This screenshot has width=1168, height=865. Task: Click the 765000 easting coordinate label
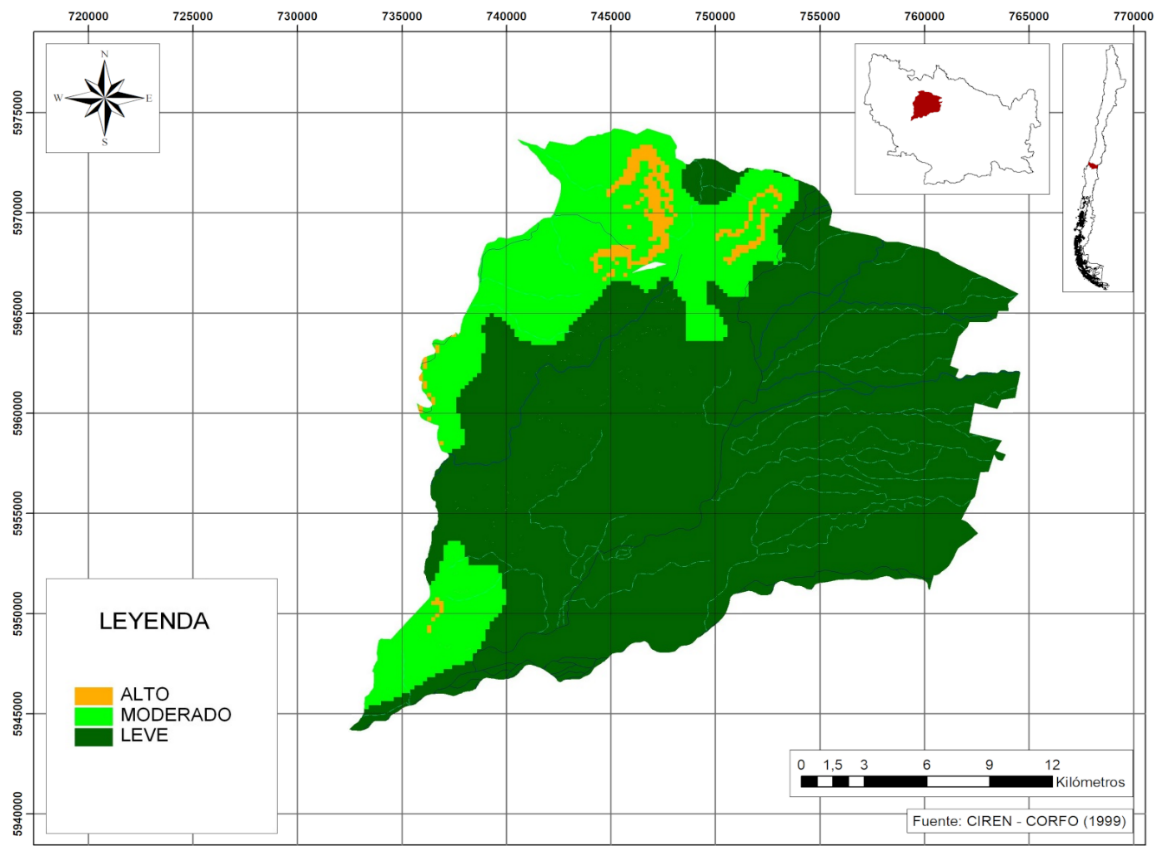(1029, 16)
